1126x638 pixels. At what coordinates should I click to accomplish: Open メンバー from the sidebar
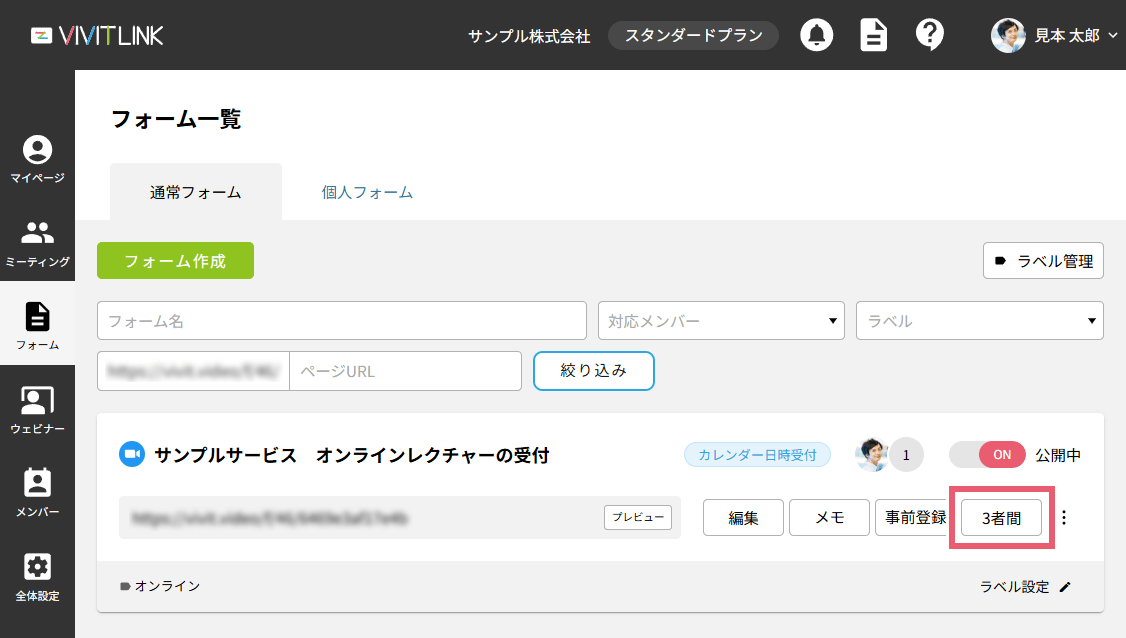[37, 493]
